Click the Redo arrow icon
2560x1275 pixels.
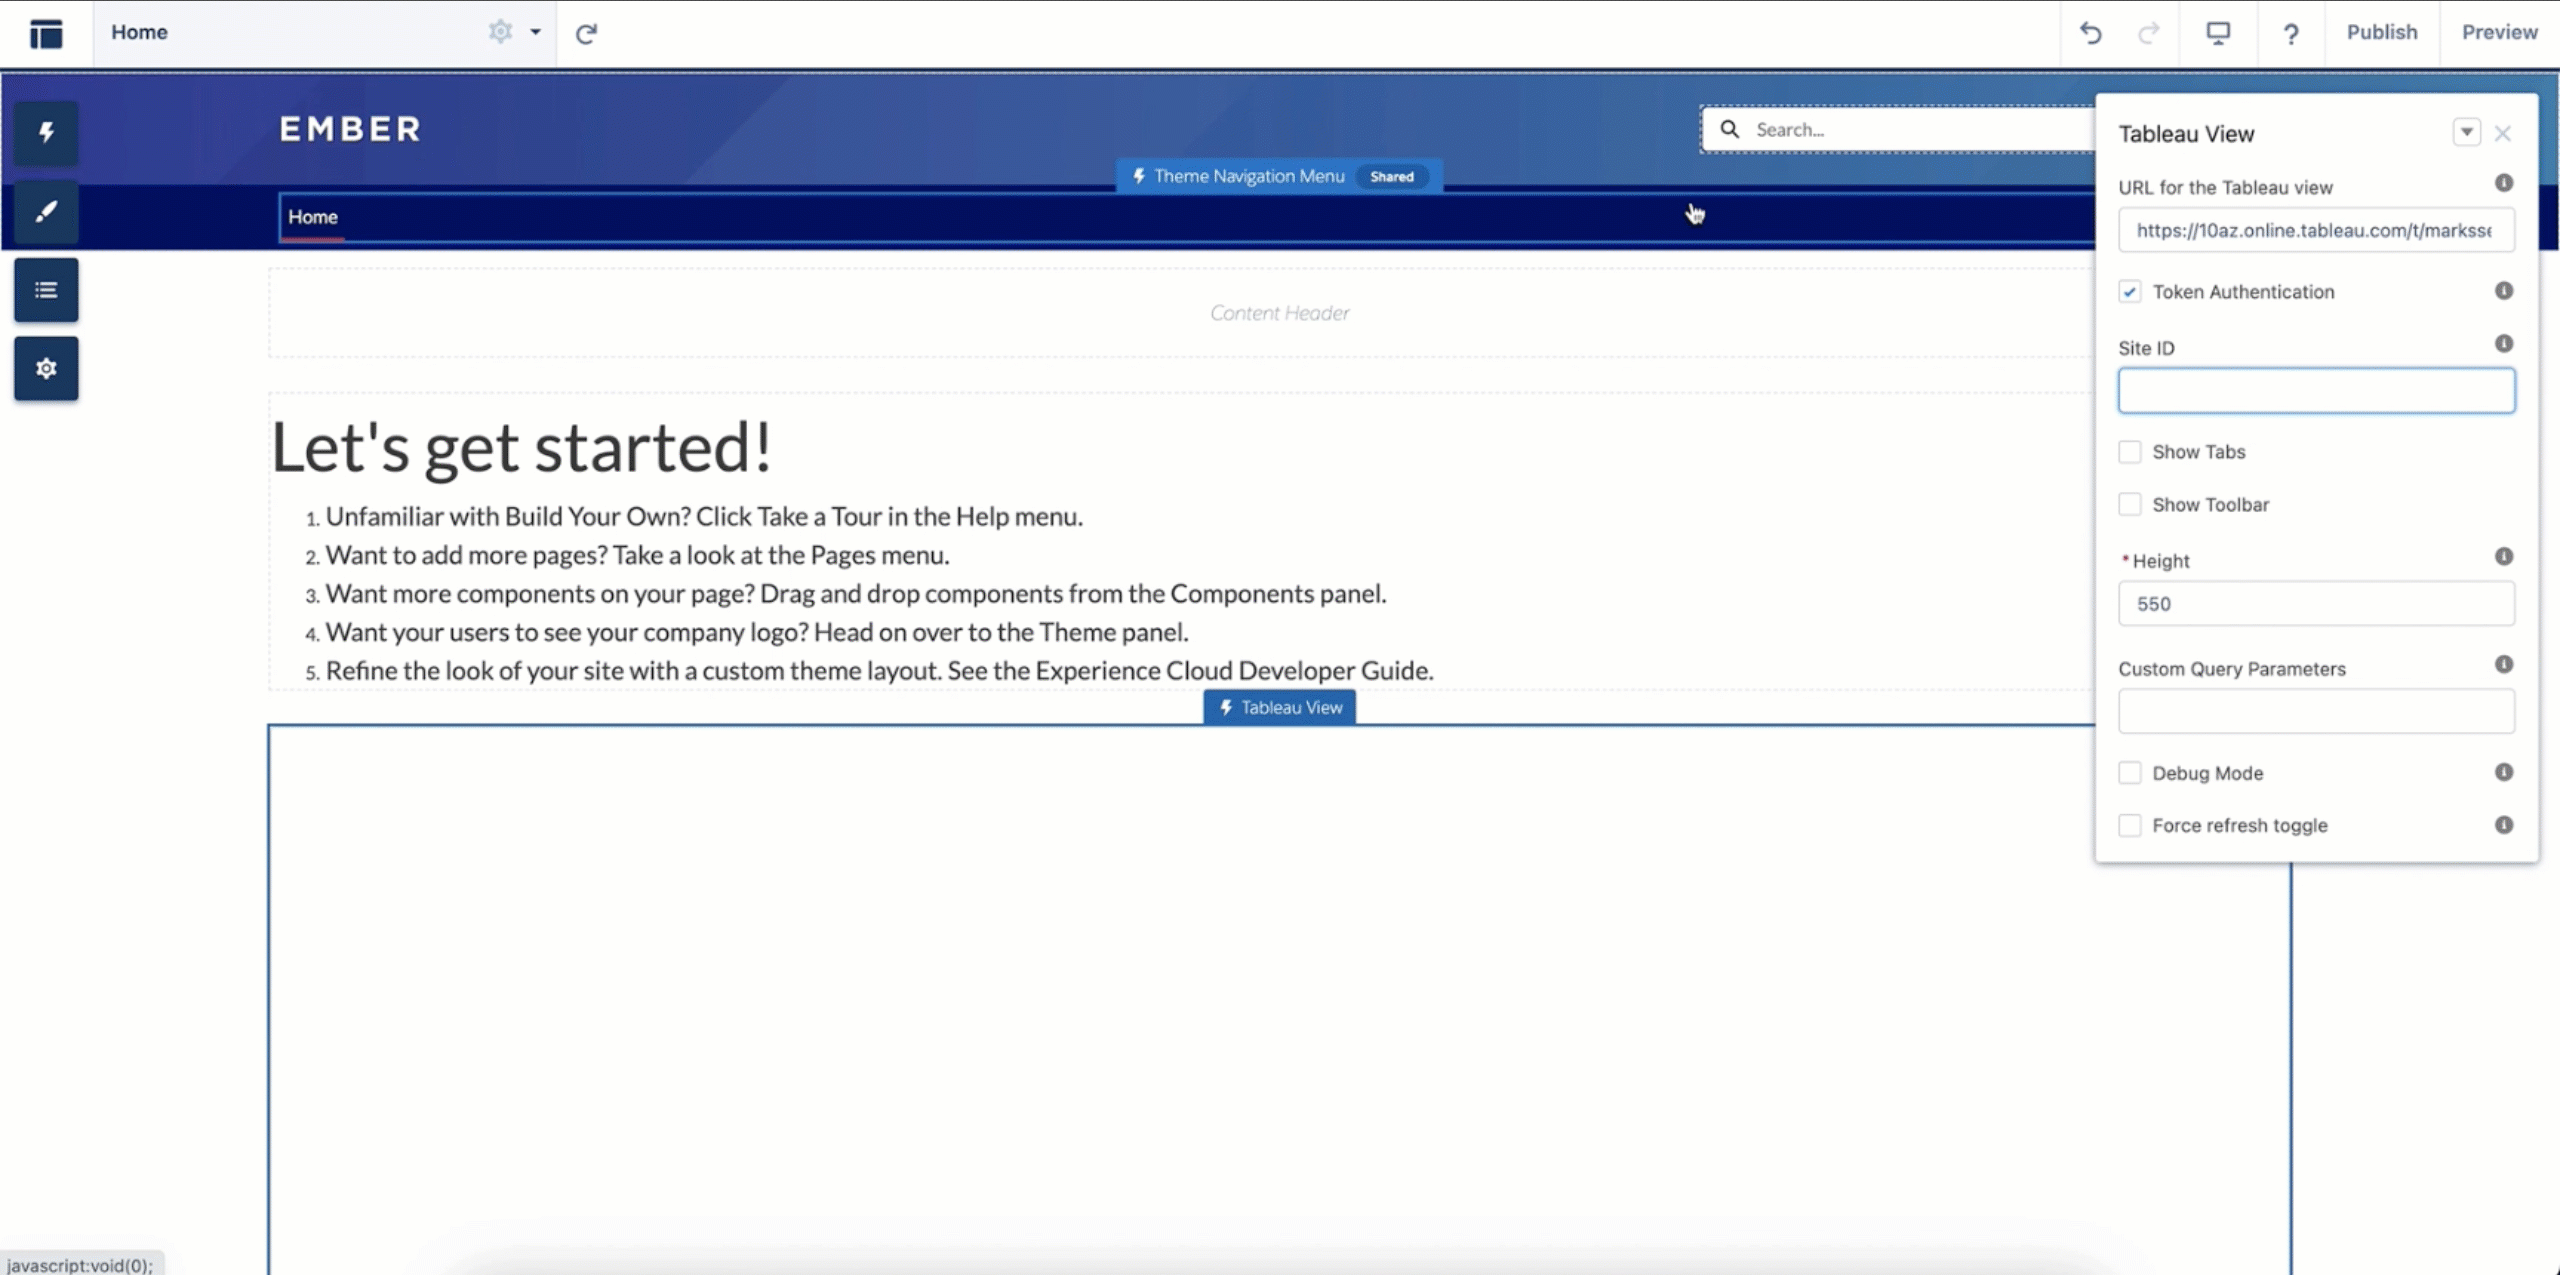click(x=2149, y=31)
